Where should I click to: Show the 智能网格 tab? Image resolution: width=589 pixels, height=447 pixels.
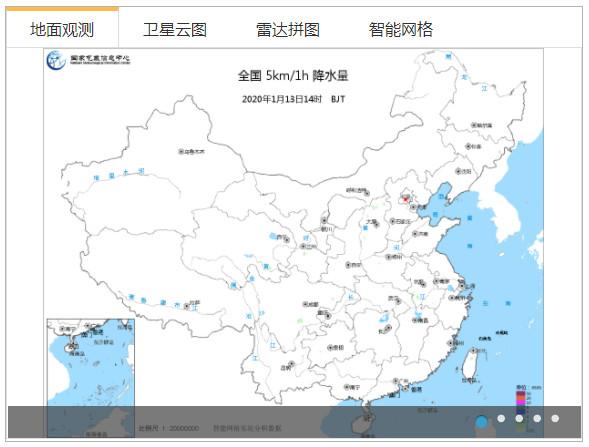(401, 29)
